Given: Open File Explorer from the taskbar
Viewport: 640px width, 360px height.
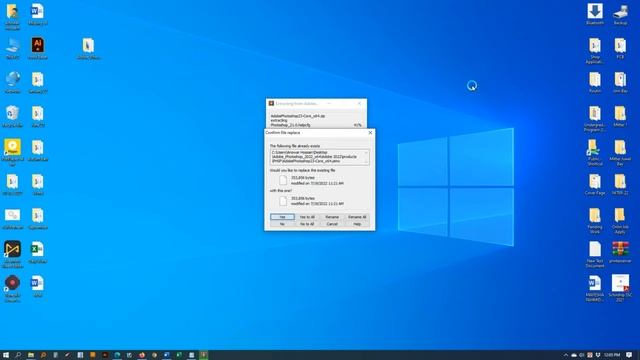Looking at the screenshot, I should [x=31, y=355].
